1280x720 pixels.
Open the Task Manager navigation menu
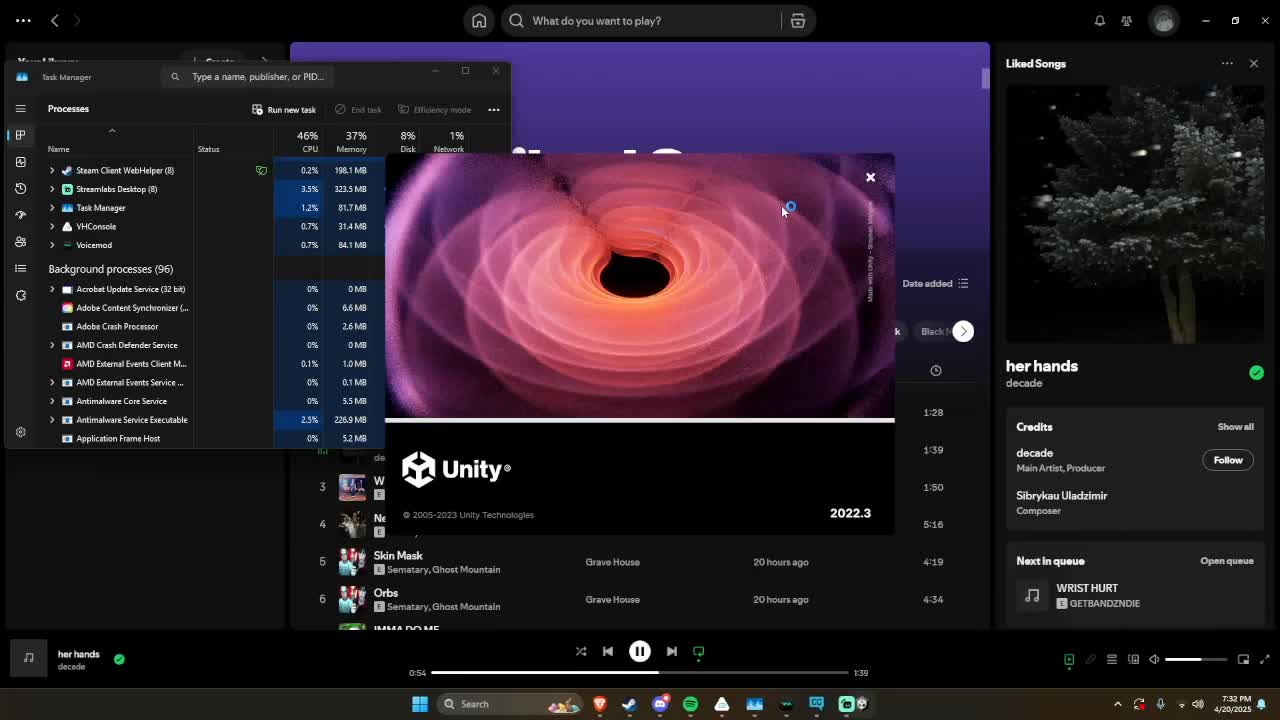point(20,108)
